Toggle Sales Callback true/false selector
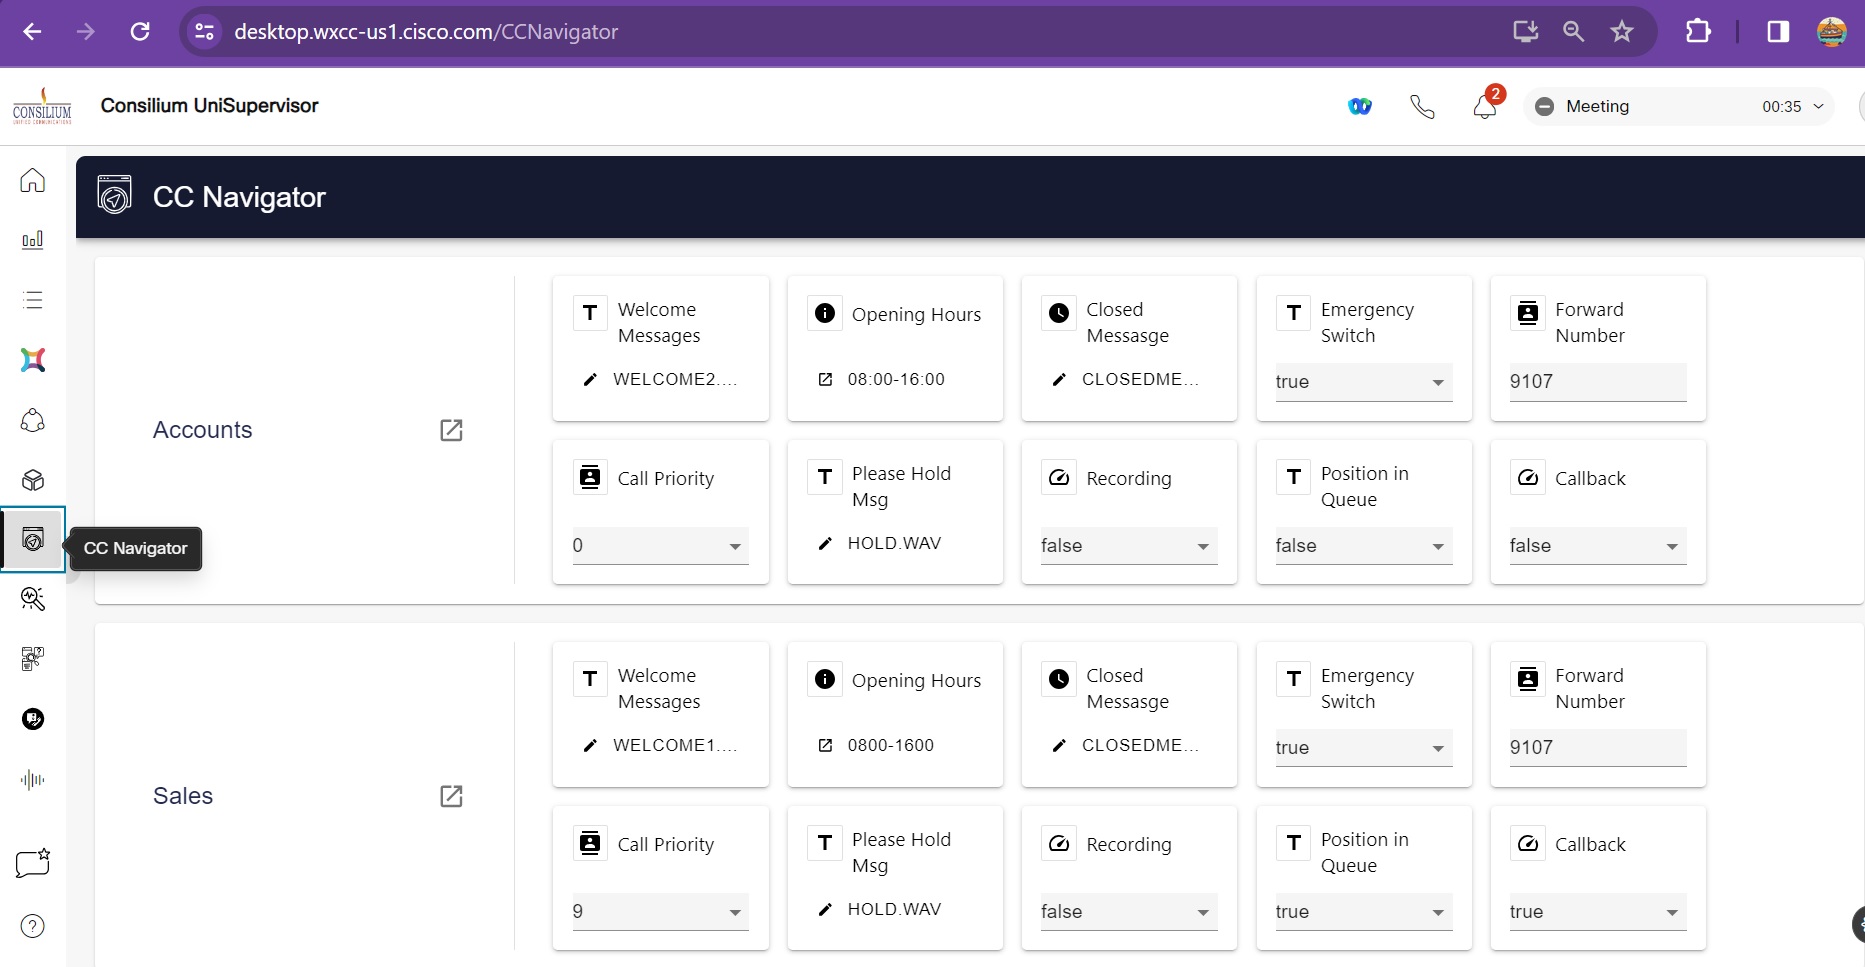1865x967 pixels. coord(1597,912)
